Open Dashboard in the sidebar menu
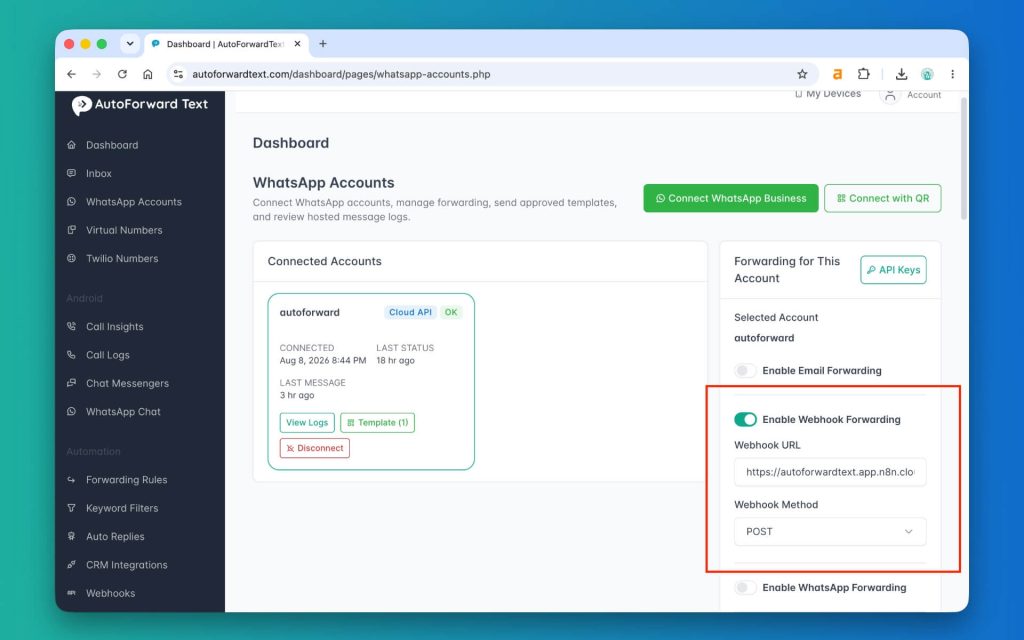 coord(112,145)
